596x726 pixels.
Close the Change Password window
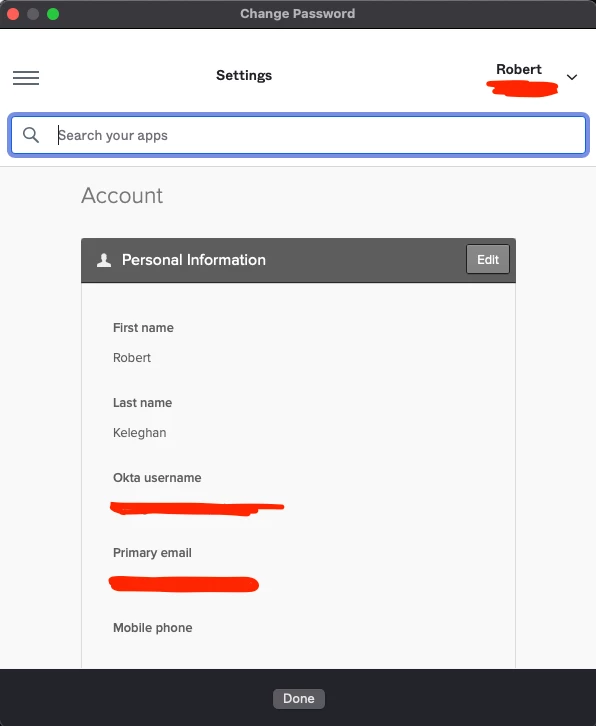[x=13, y=14]
